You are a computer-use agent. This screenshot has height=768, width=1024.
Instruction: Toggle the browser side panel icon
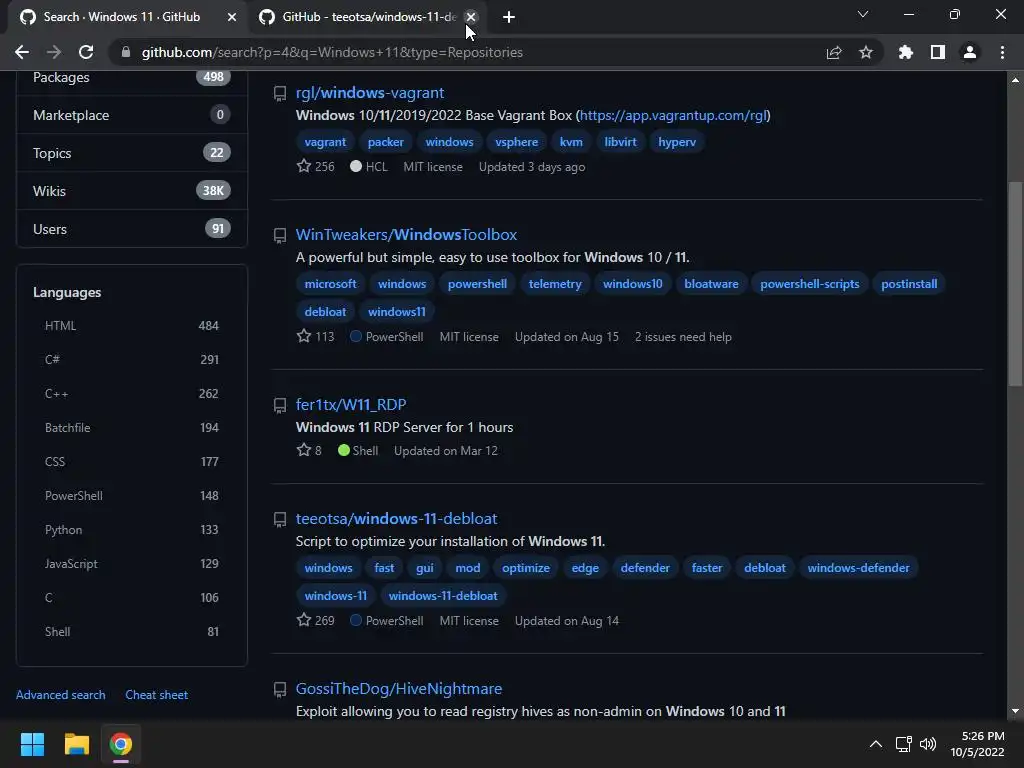coord(938,52)
